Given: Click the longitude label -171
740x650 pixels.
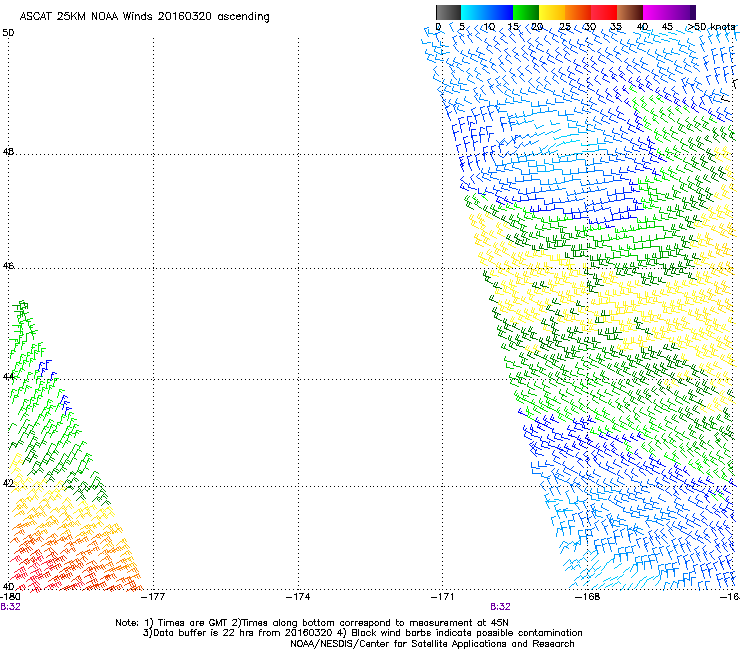Looking at the screenshot, I should (x=443, y=597).
